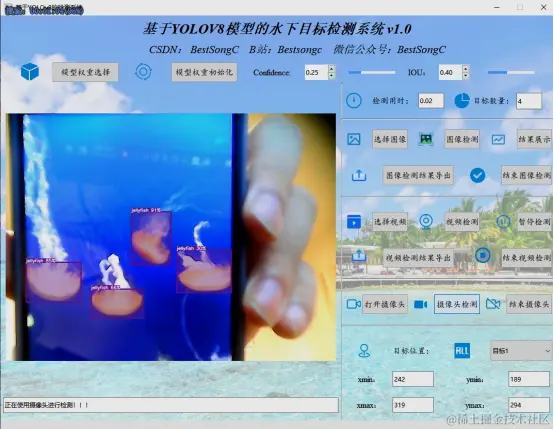This screenshot has width=554, height=430.
Task: Click the xmax field showing 319
Action: click(x=413, y=405)
